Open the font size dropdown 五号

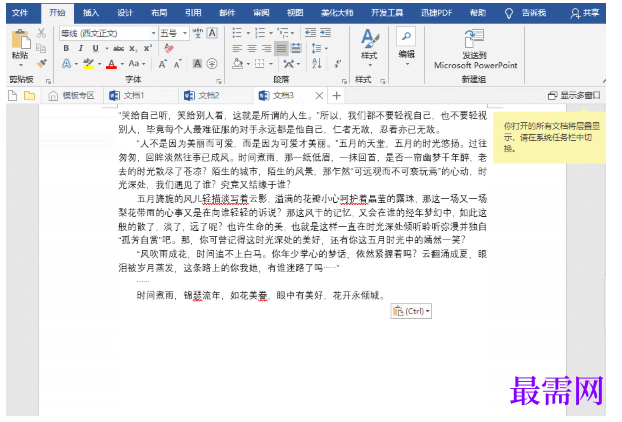[185, 33]
